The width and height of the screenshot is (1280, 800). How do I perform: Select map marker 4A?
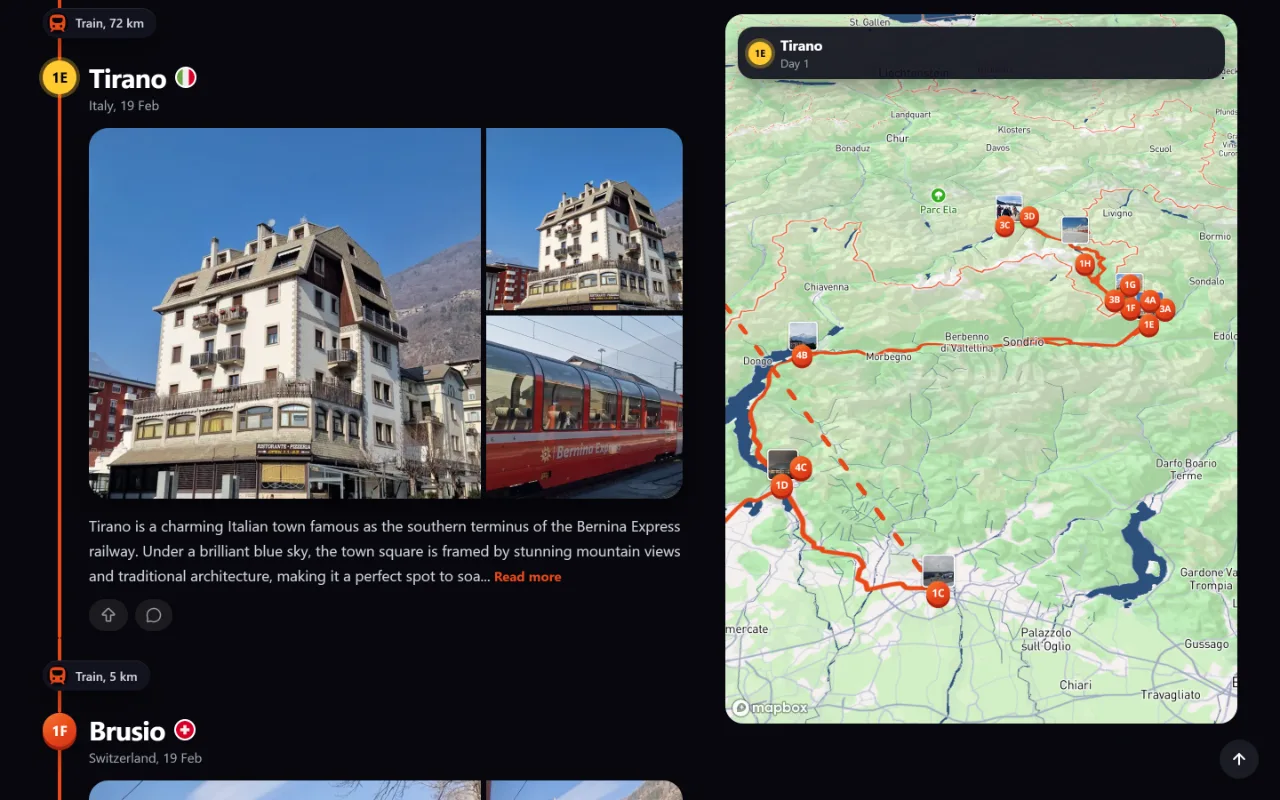(1149, 300)
